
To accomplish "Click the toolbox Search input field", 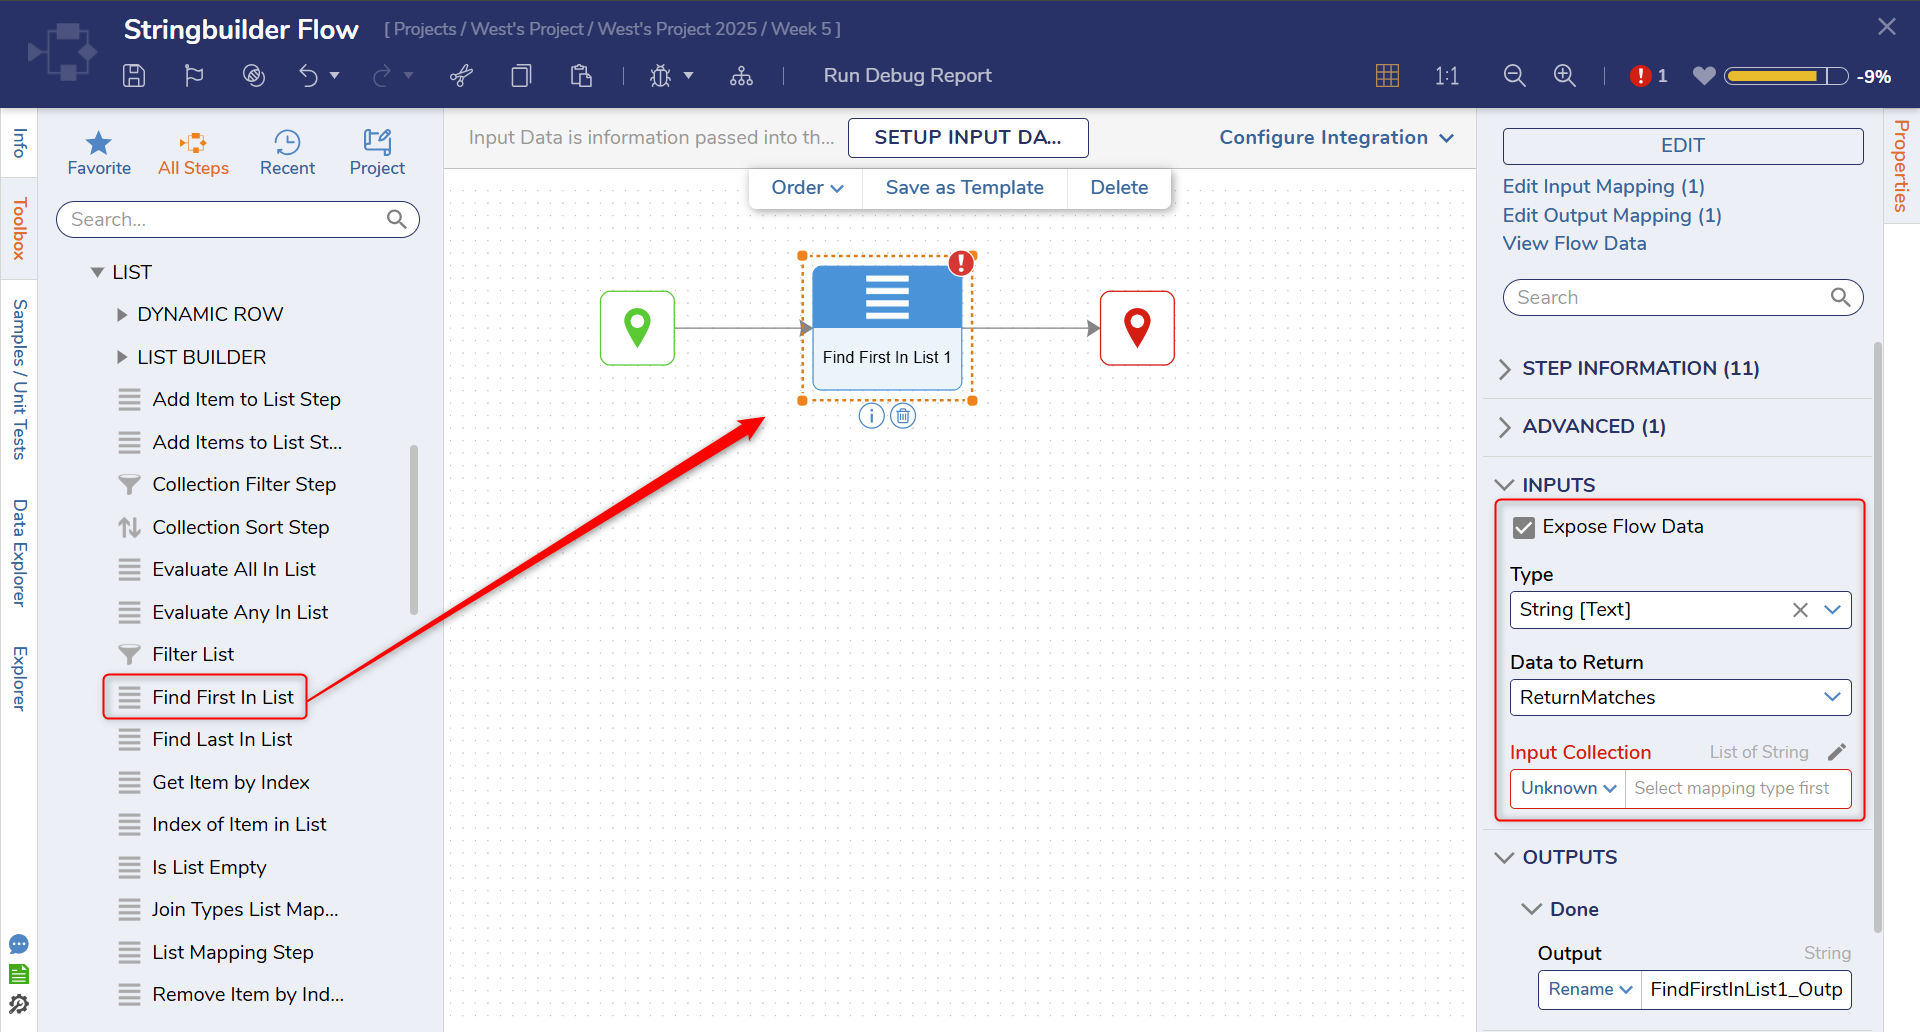I will click(x=225, y=220).
